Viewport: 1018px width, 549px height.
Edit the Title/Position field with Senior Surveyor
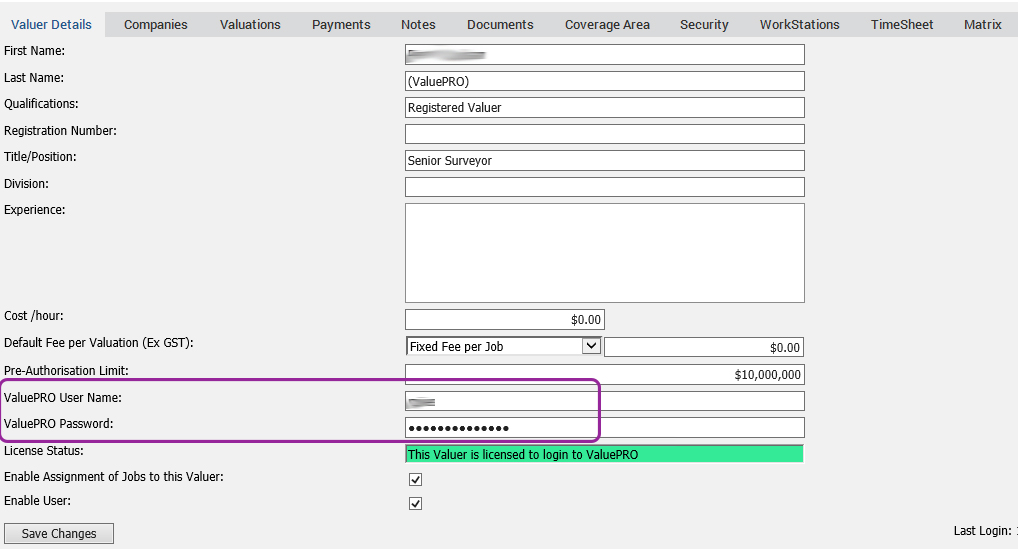coord(604,160)
